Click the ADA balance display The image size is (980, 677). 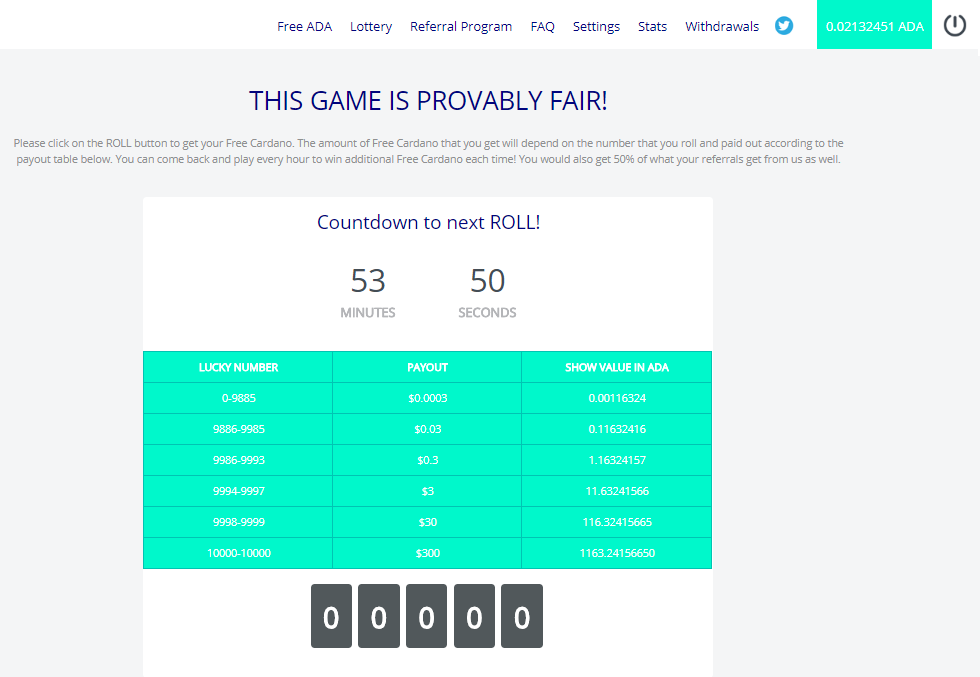point(874,24)
